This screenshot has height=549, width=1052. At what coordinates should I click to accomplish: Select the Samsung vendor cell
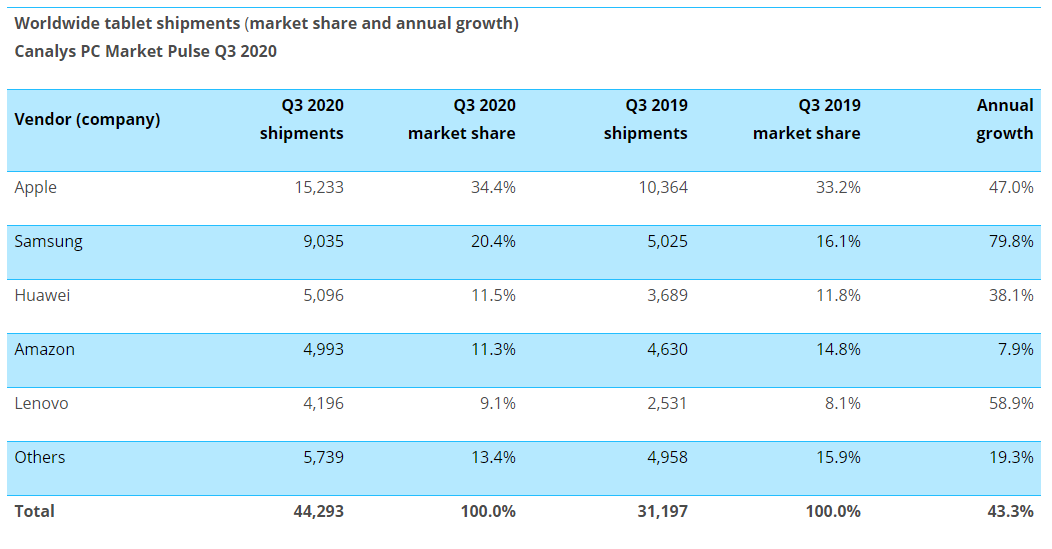[48, 242]
